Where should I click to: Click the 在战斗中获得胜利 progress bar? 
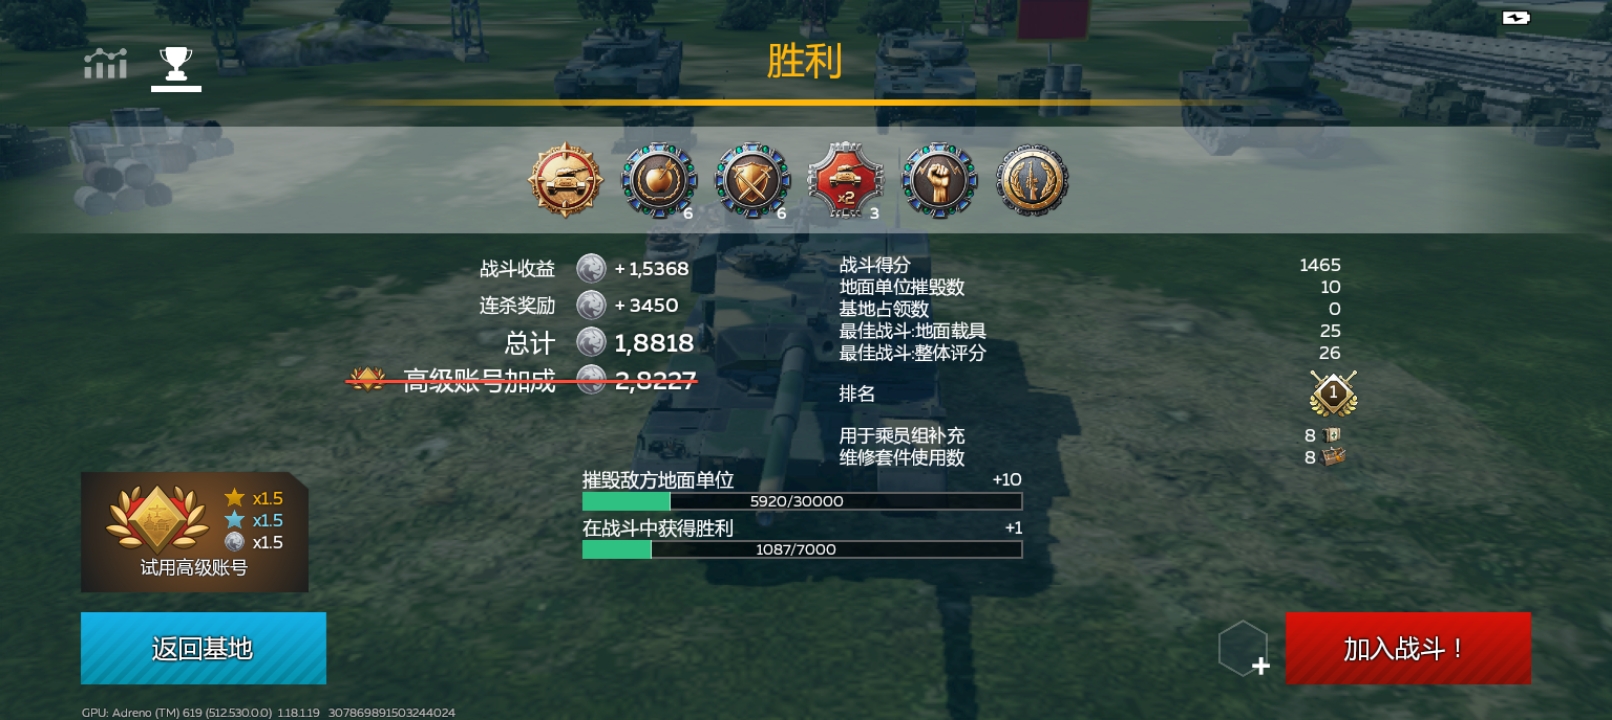pyautogui.click(x=802, y=549)
